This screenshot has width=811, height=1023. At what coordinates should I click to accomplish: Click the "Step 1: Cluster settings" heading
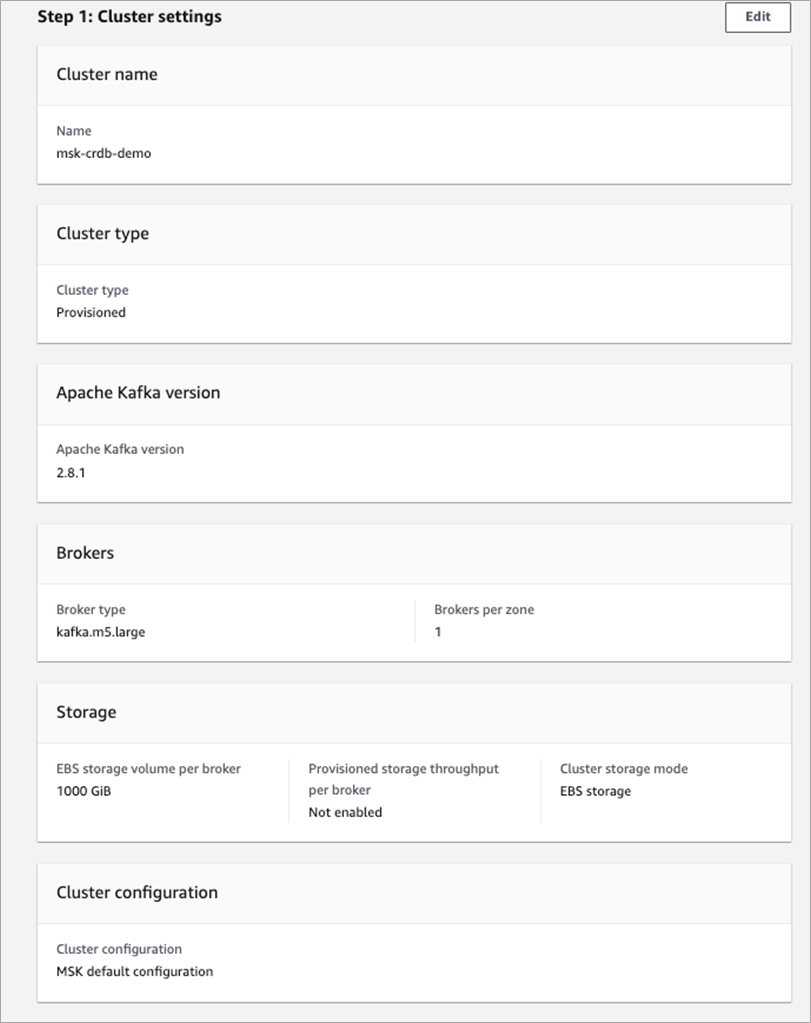tap(130, 17)
